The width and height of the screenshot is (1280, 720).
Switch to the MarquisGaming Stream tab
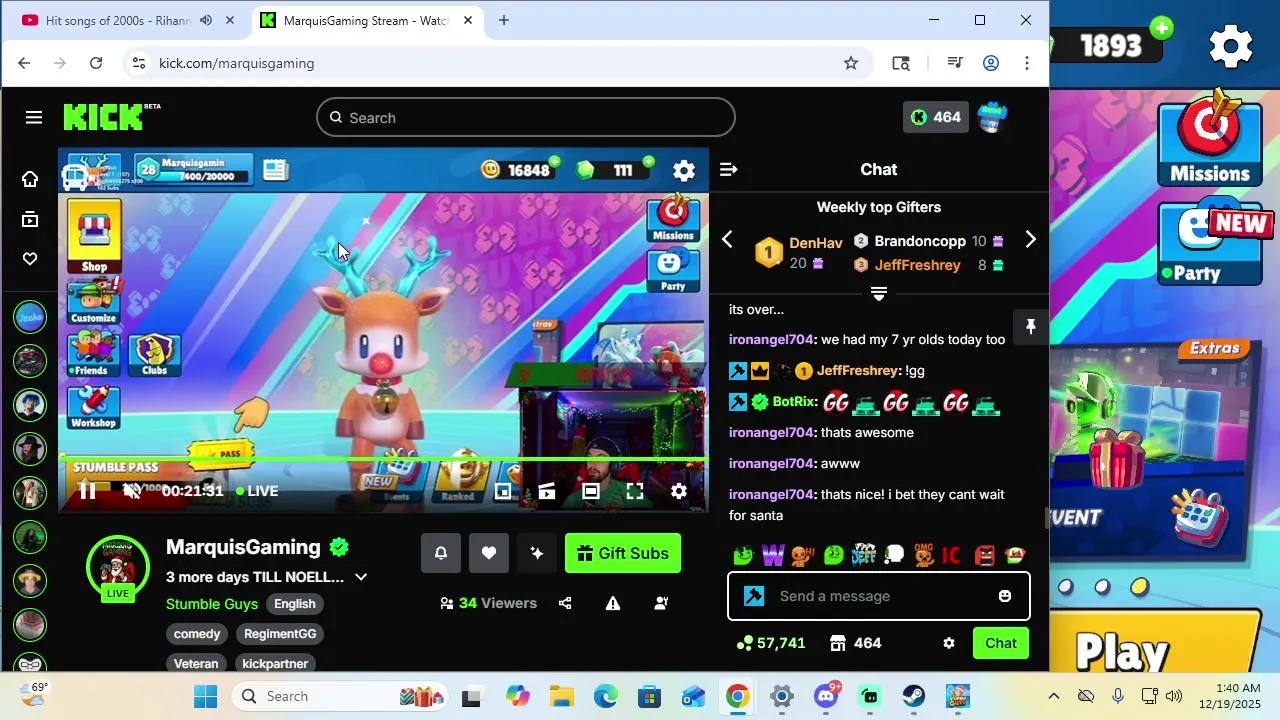366,20
